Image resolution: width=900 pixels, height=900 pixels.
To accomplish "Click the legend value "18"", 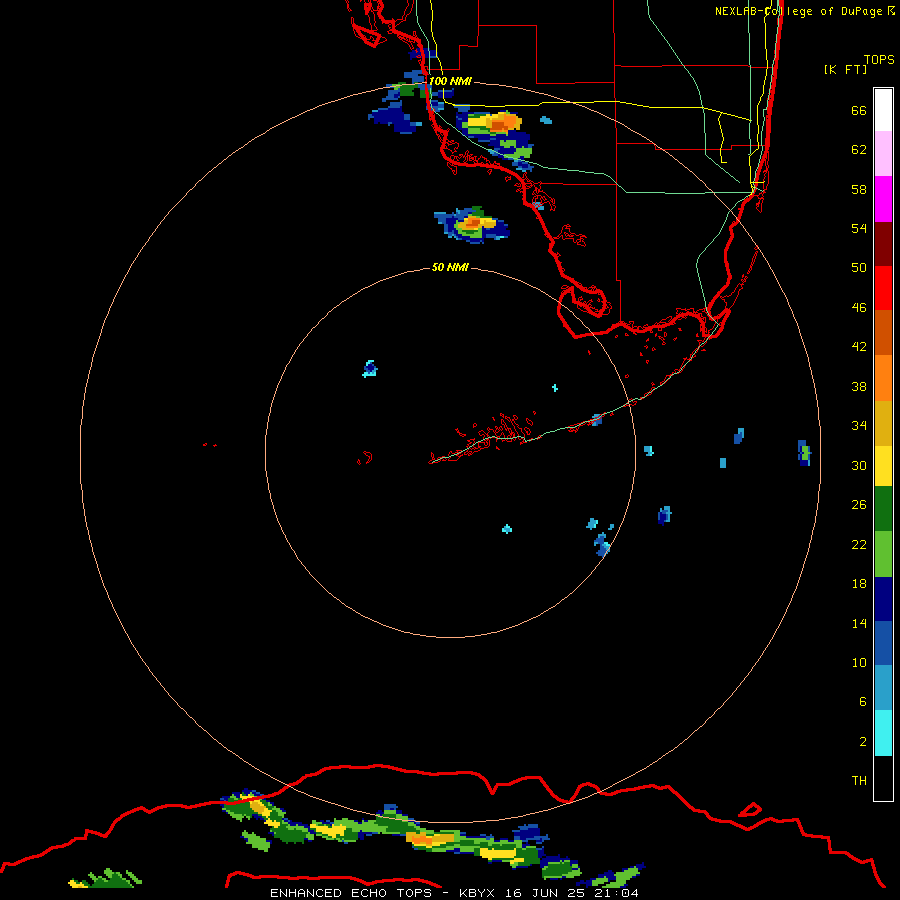I will tap(859, 584).
